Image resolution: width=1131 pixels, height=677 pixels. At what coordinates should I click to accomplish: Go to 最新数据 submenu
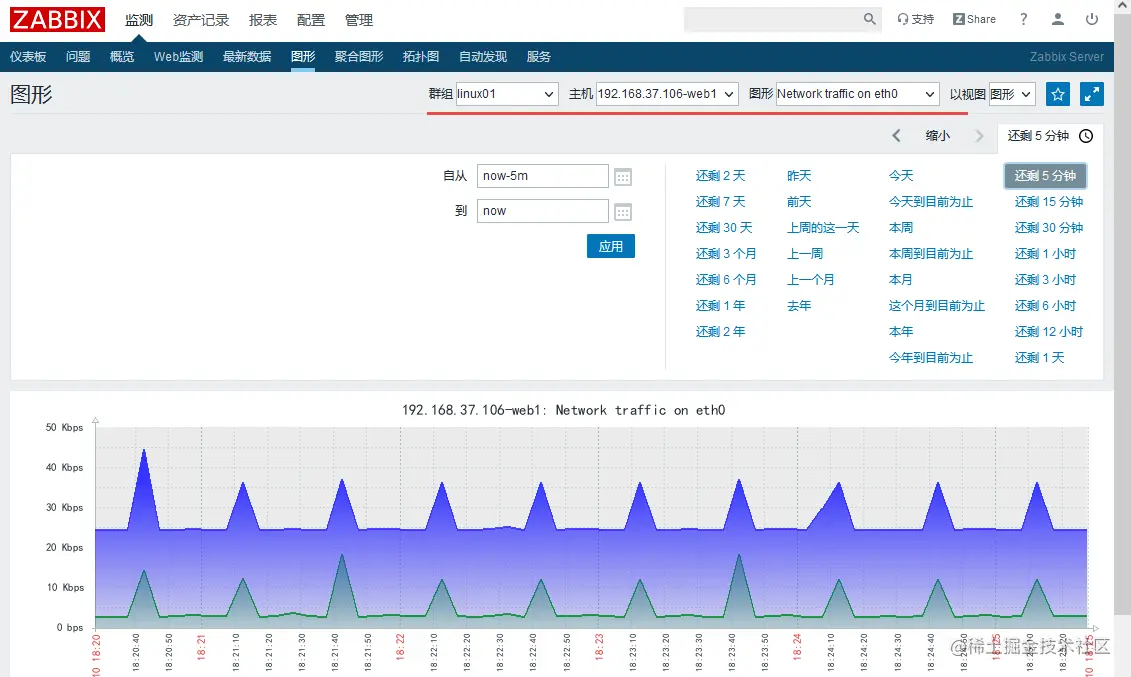coord(247,56)
